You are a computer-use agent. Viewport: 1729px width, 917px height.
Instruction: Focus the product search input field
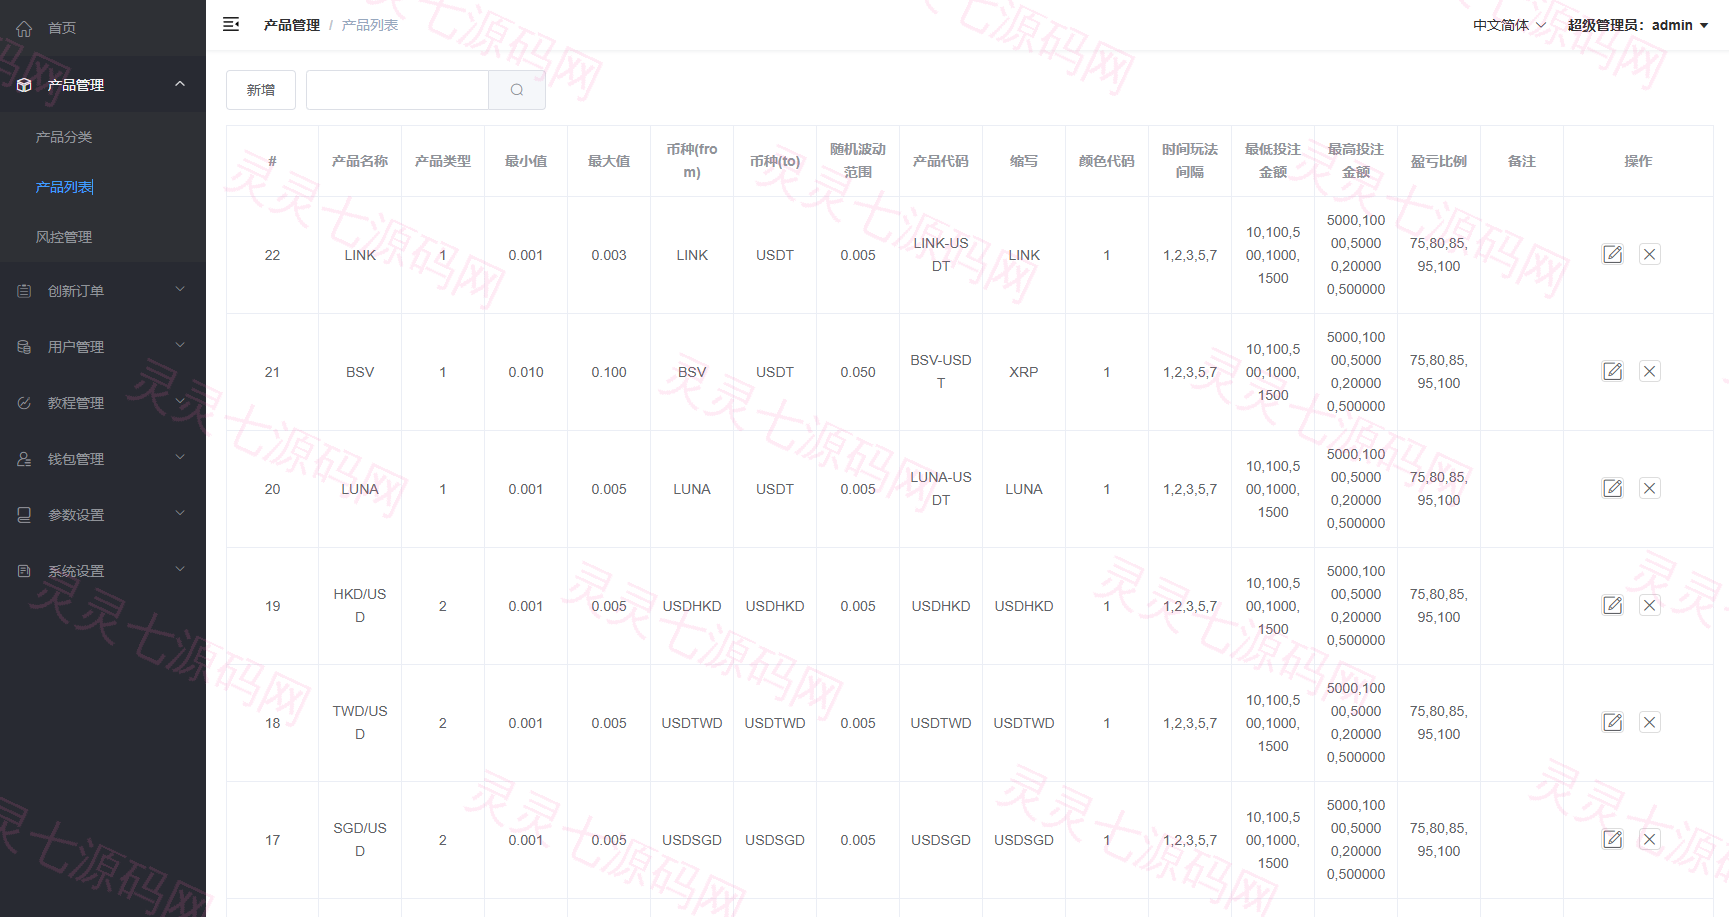tap(397, 90)
